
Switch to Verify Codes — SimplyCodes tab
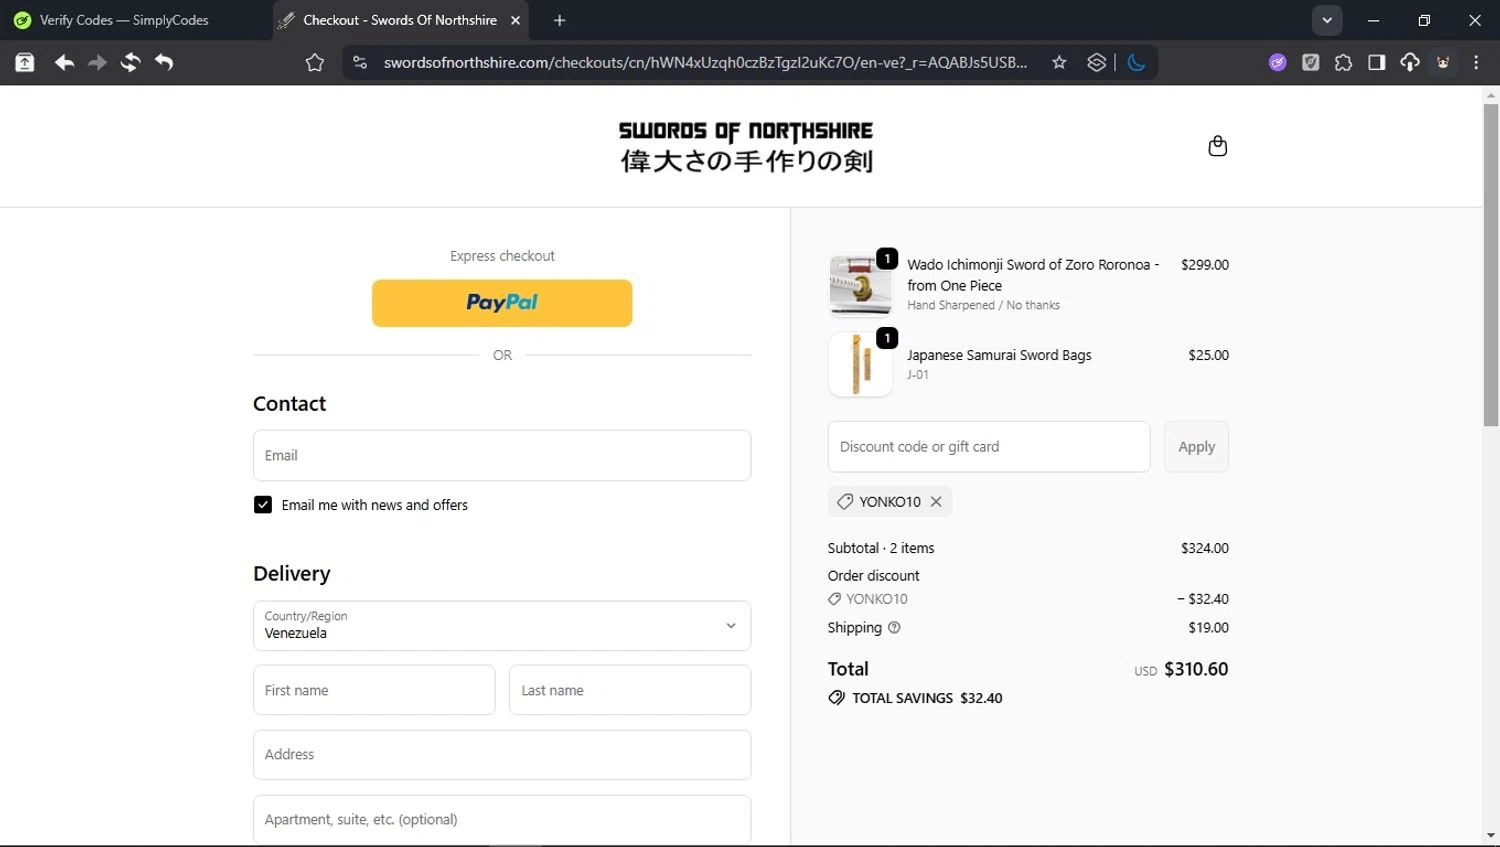pos(124,20)
